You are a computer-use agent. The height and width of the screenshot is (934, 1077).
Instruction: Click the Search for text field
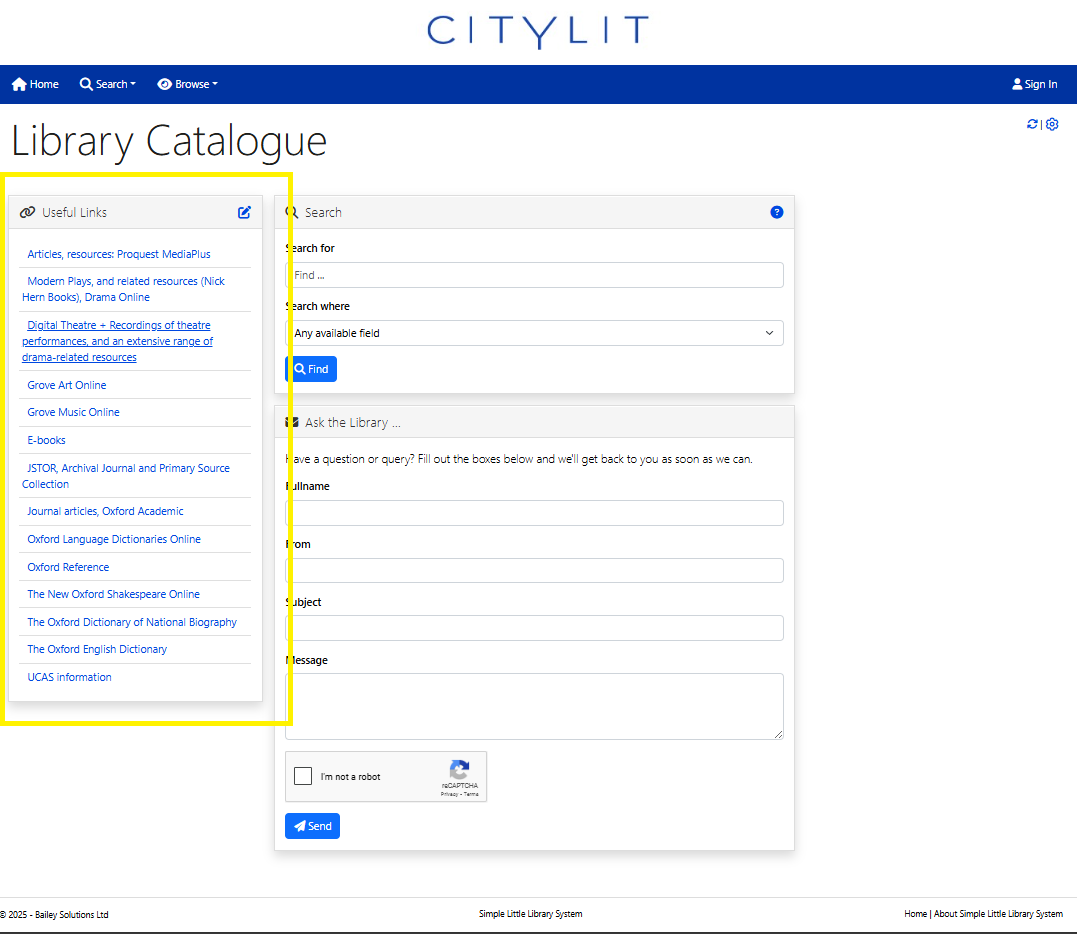534,275
